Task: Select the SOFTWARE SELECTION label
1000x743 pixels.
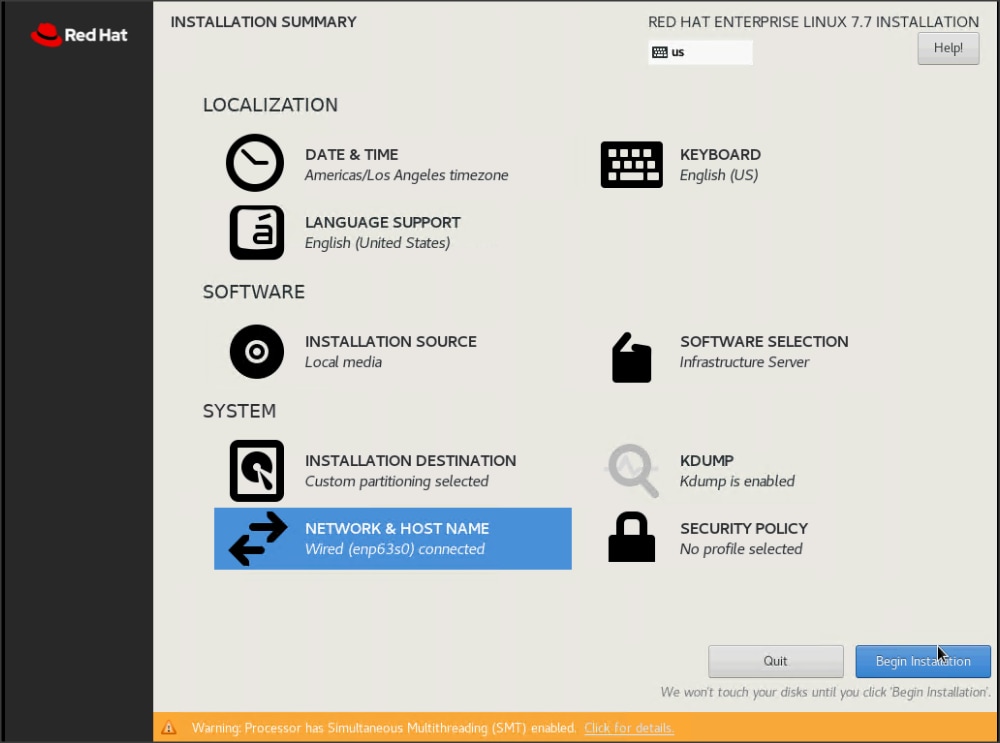Action: 764,341
